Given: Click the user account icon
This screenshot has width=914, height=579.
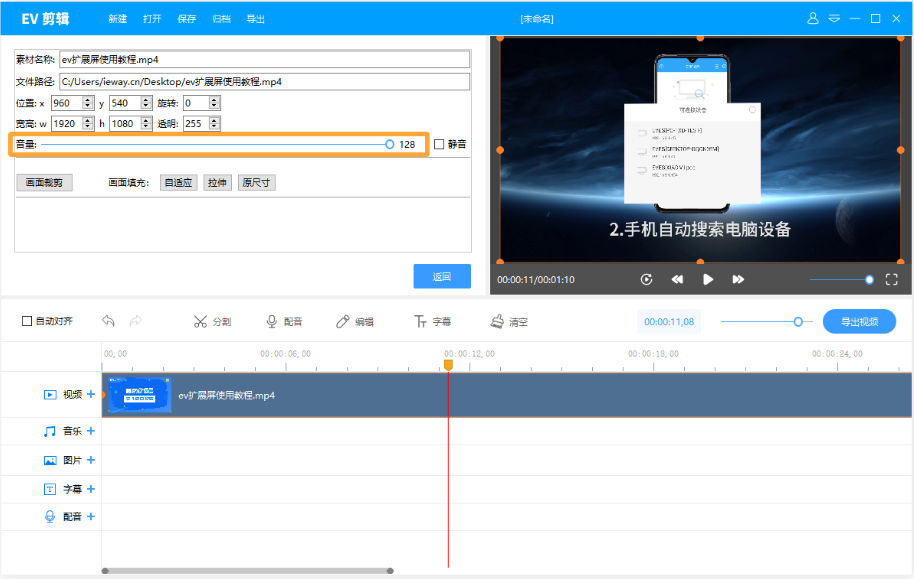Looking at the screenshot, I should point(813,18).
